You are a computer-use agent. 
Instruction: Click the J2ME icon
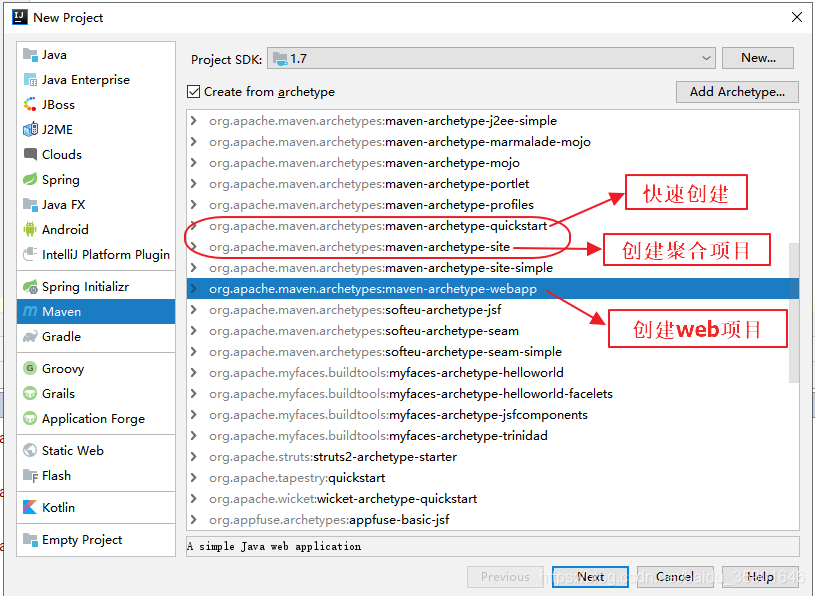30,129
